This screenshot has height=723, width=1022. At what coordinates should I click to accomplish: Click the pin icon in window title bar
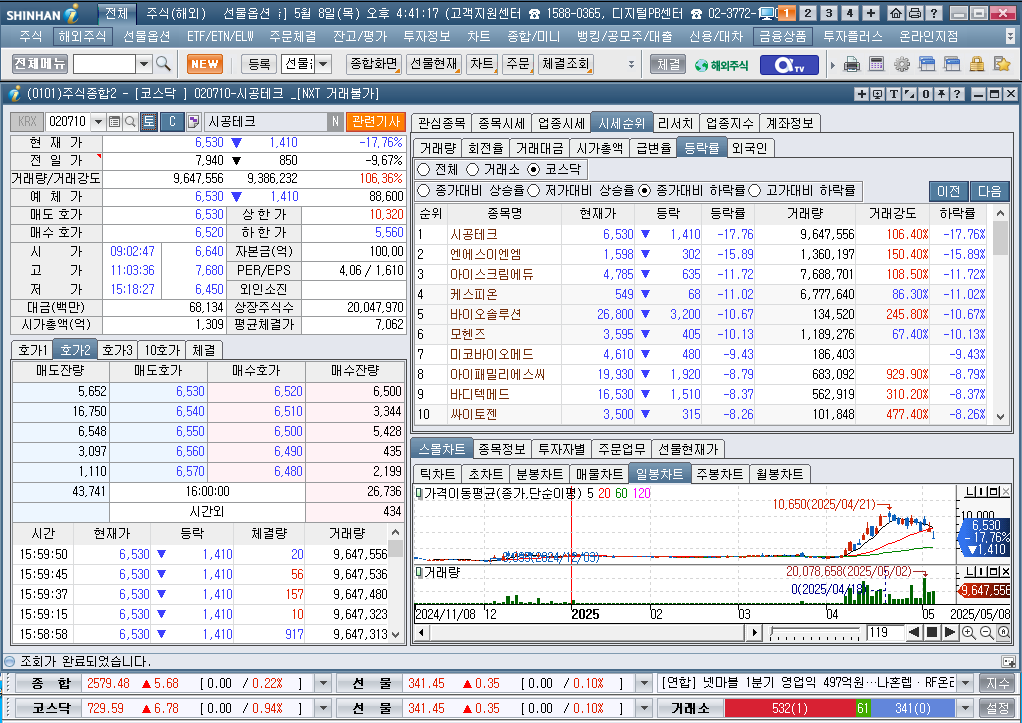tap(941, 94)
